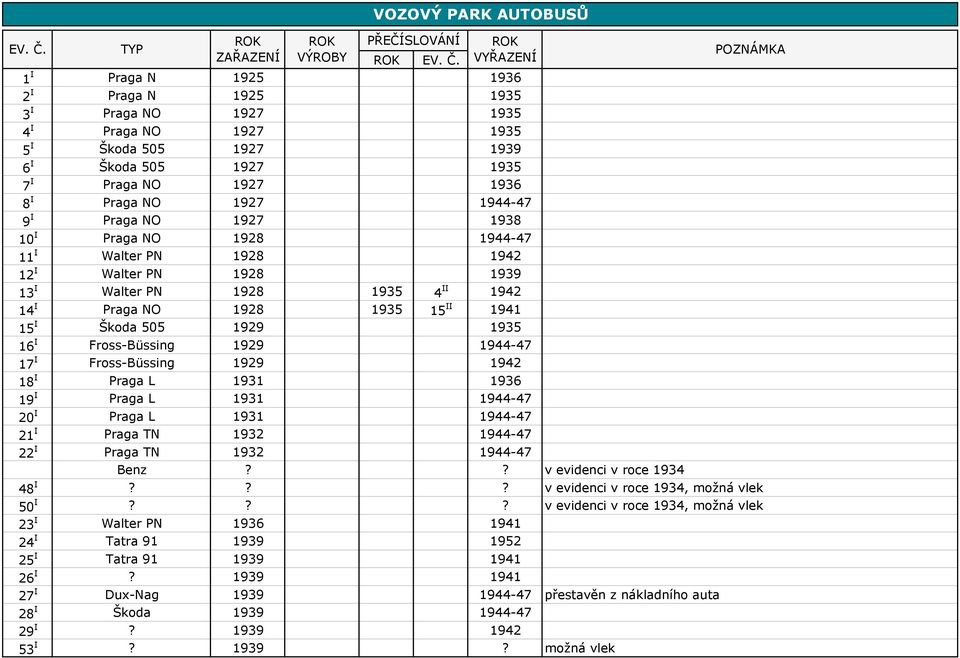The image size is (960, 658).
Task: Click the Benz type cell
Action: pos(132,469)
